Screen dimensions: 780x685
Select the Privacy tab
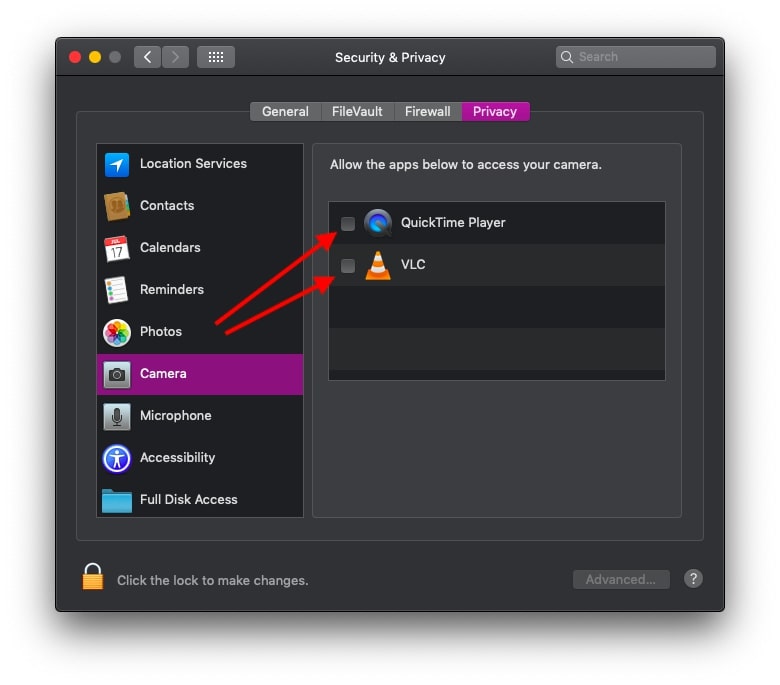click(x=495, y=111)
